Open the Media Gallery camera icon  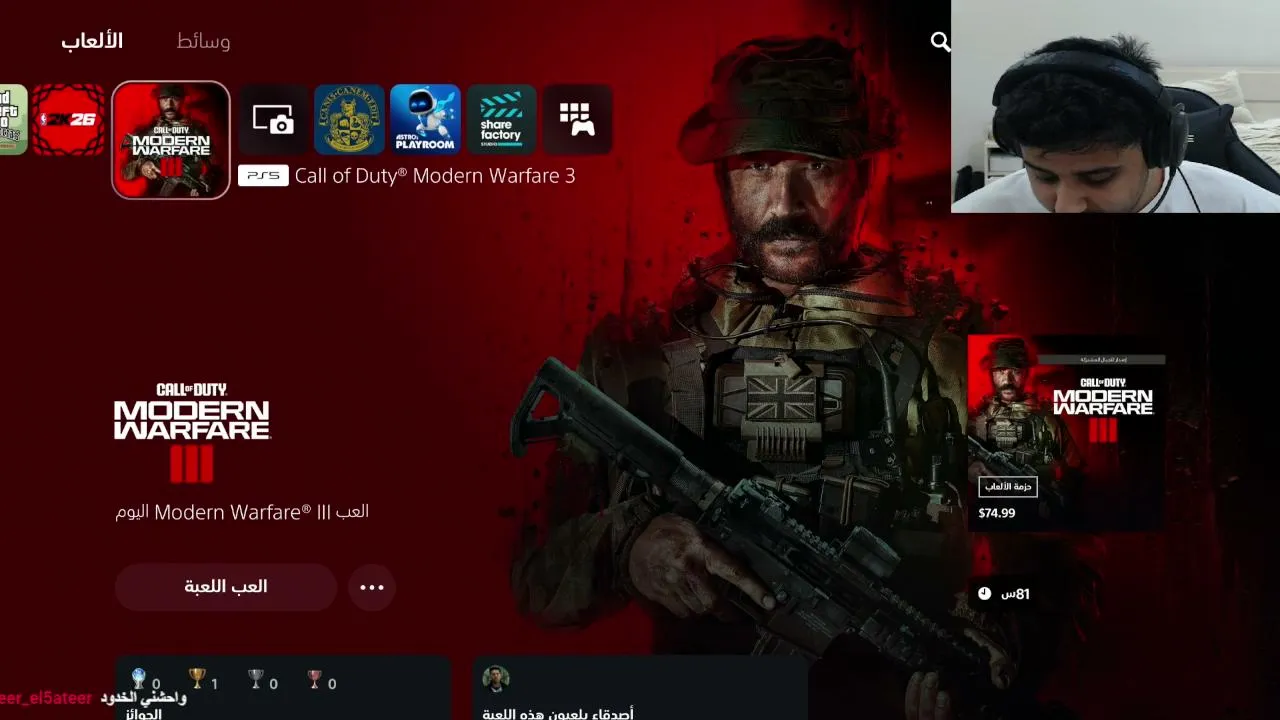pos(273,120)
